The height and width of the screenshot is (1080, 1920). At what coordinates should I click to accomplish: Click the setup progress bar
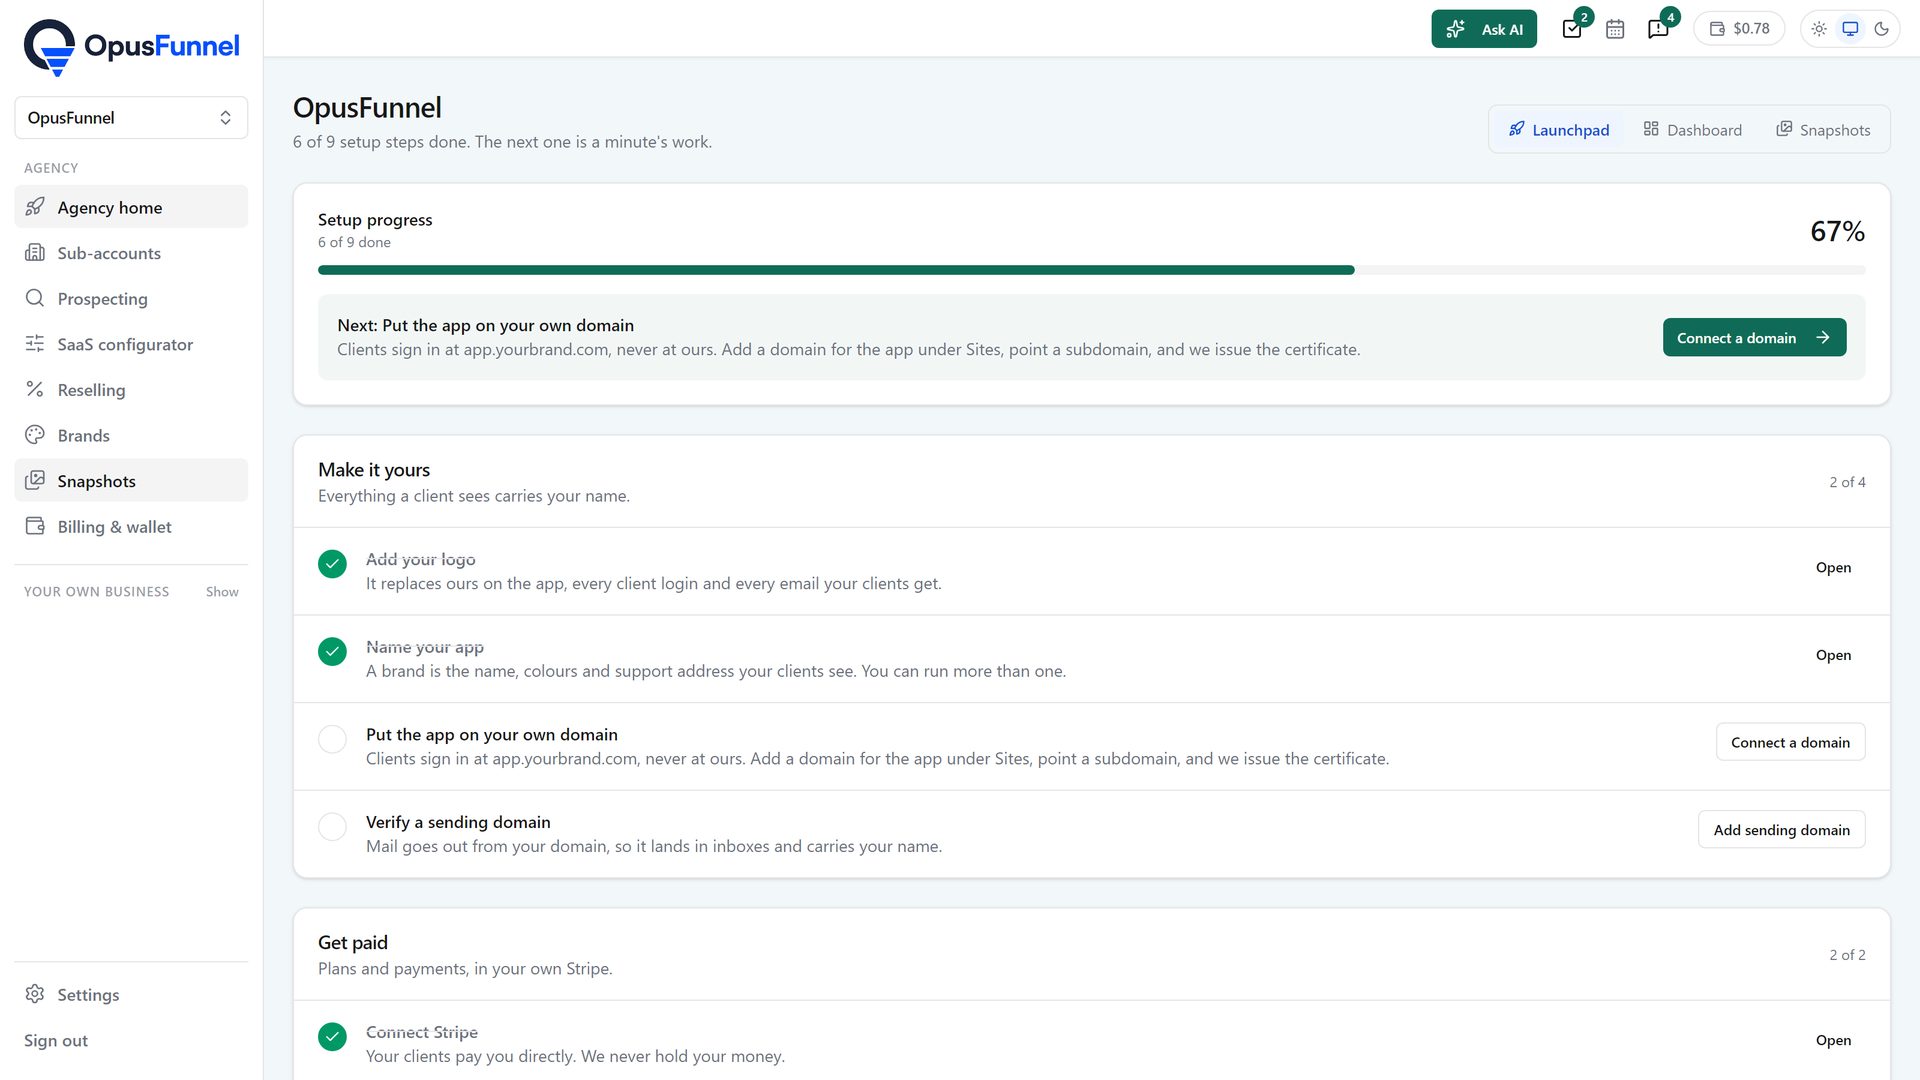[x=1092, y=270]
